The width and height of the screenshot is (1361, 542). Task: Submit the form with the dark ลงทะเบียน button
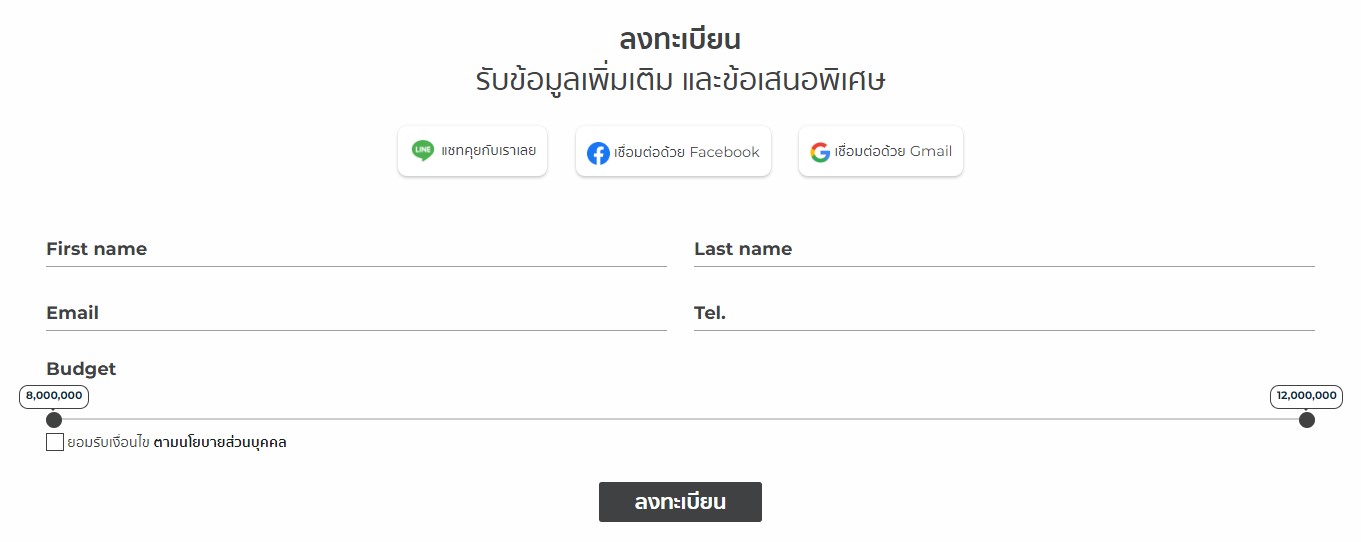(x=680, y=502)
